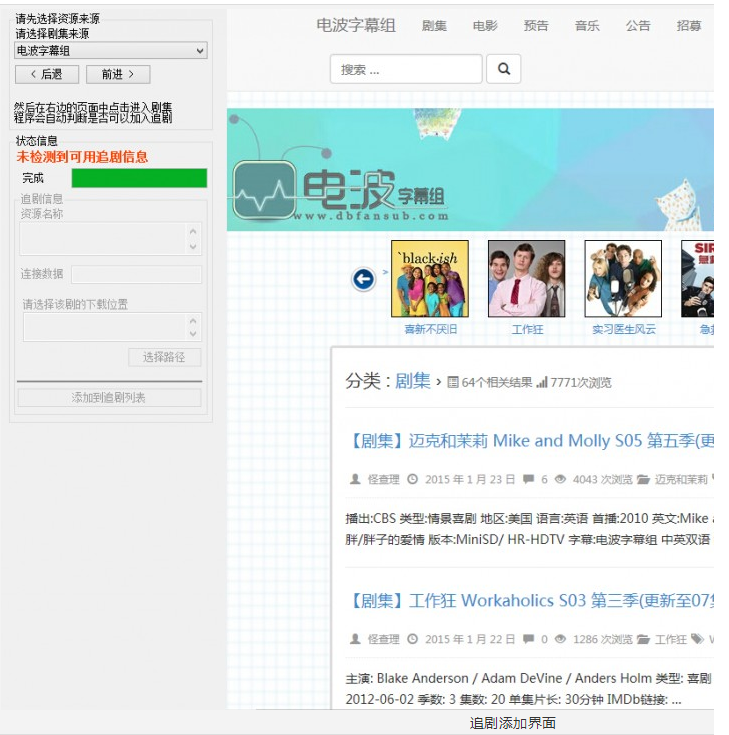Click the 喜新不厌旧 caption link
The image size is (729, 735).
coord(430,330)
